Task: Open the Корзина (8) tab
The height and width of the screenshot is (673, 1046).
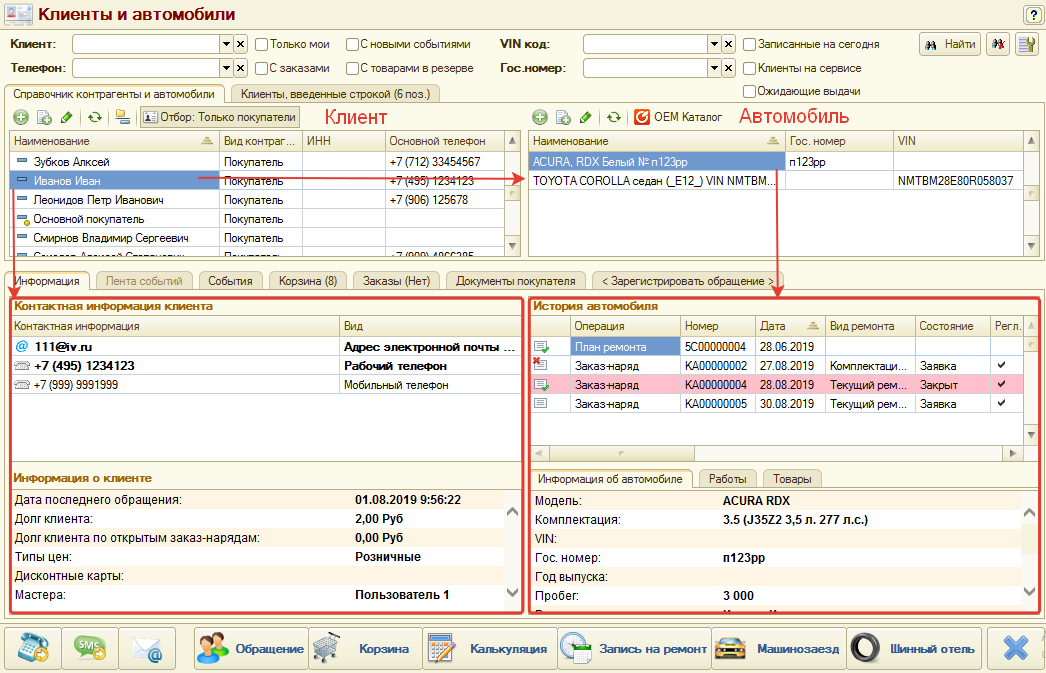Action: pos(308,281)
